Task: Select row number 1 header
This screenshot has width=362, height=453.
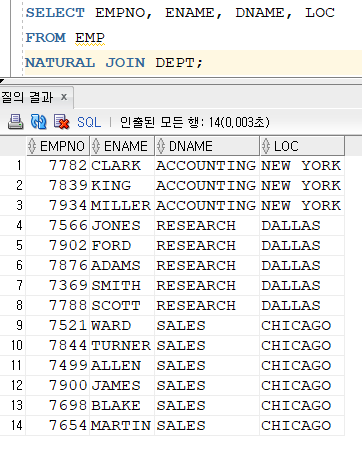Action: click(x=13, y=165)
